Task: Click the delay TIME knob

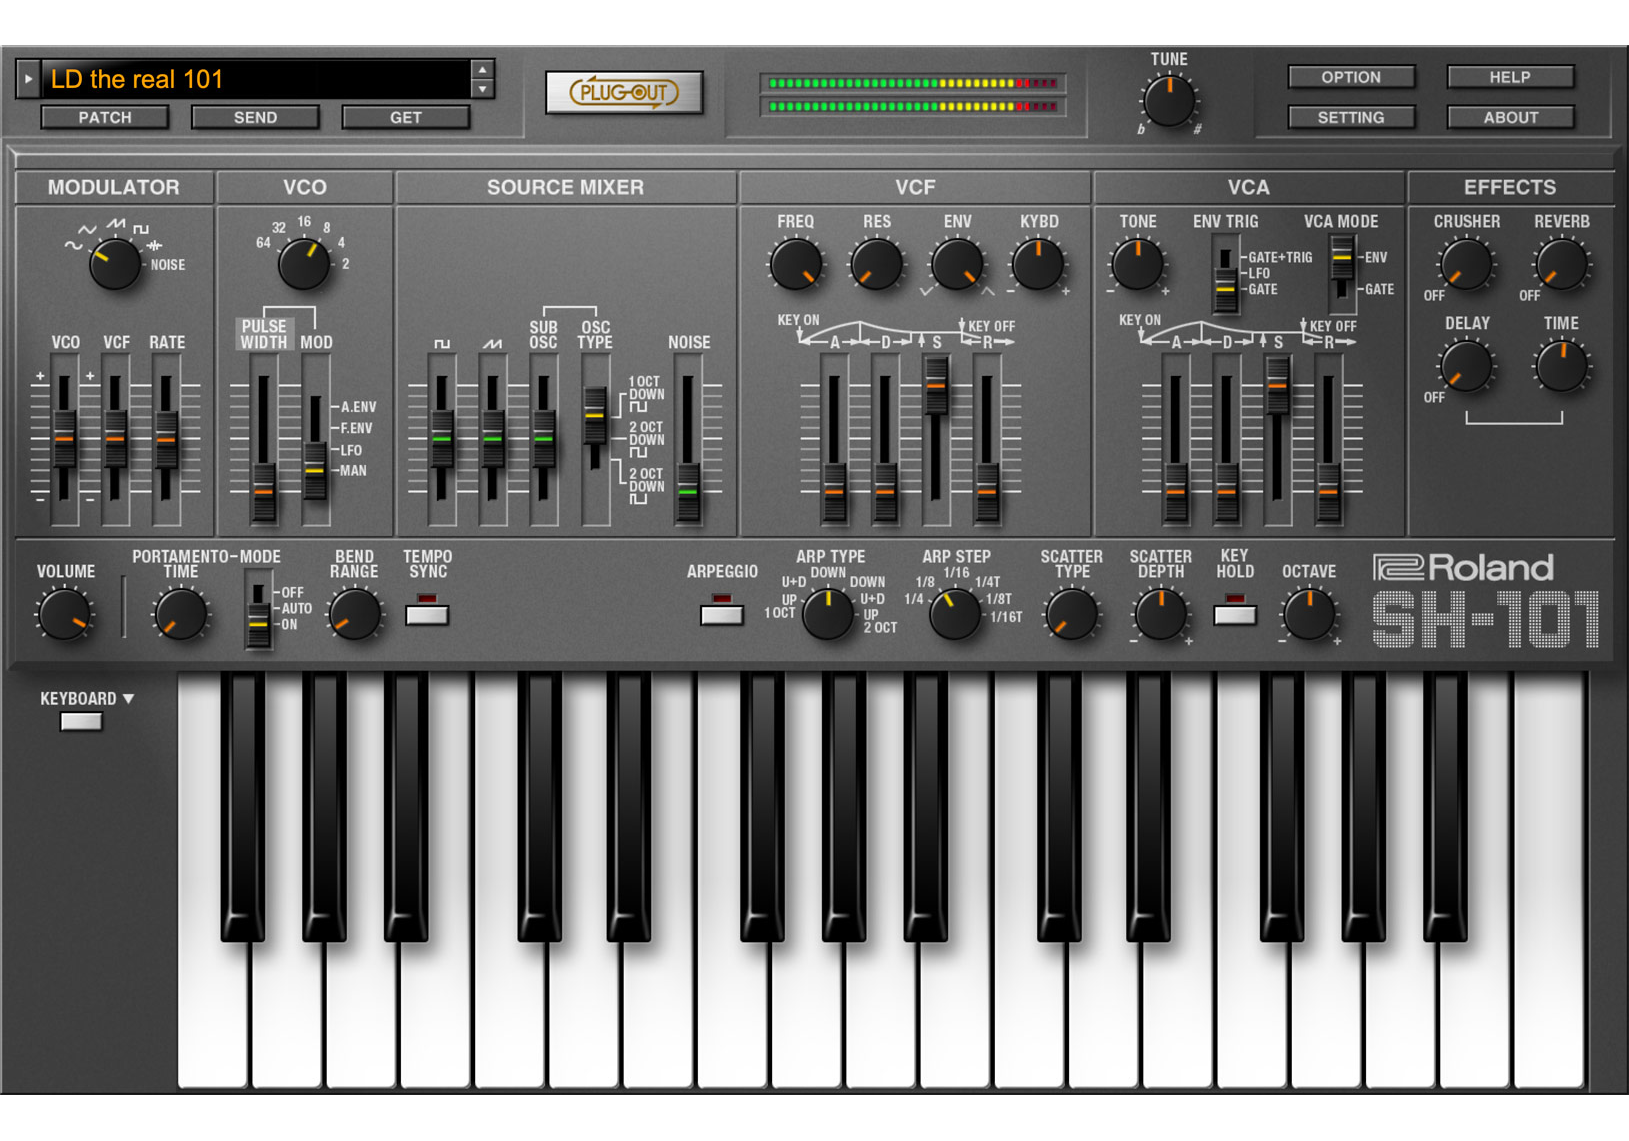Action: pos(1561,366)
